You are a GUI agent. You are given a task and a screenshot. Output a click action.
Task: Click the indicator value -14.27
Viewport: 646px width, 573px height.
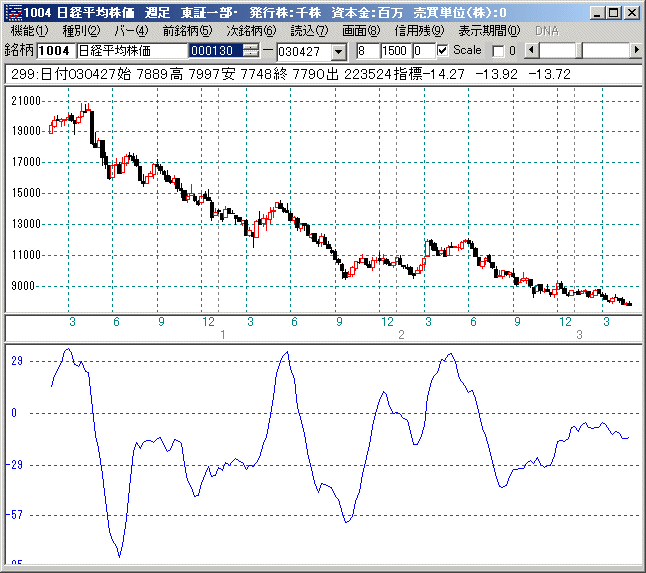coord(444,74)
